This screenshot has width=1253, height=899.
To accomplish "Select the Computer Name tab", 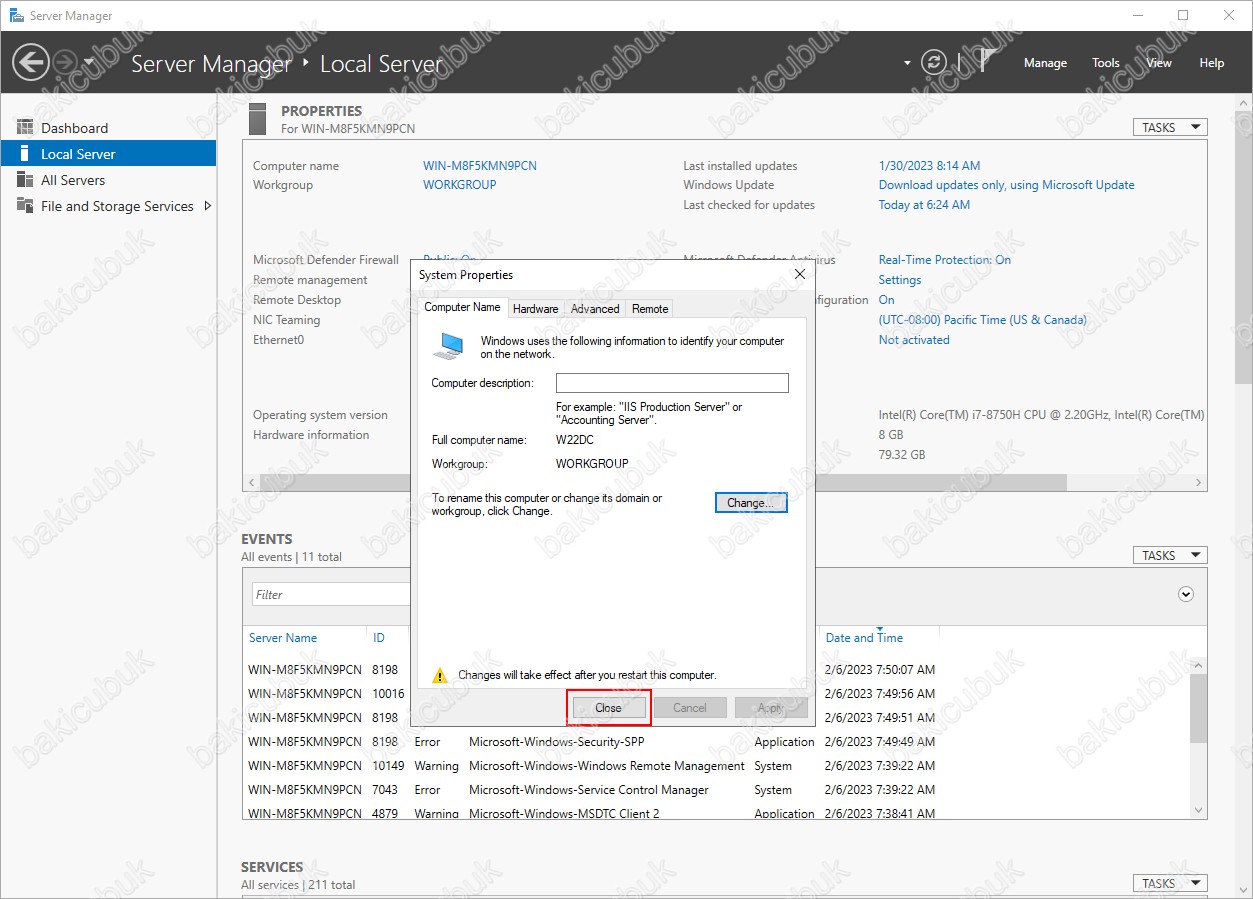I will (462, 307).
